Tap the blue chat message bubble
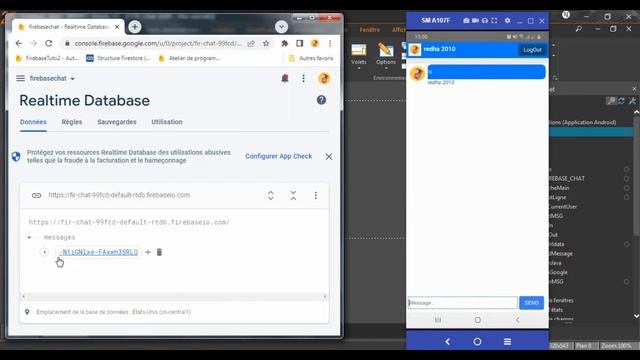Viewport: 640px width, 360px height. click(487, 72)
